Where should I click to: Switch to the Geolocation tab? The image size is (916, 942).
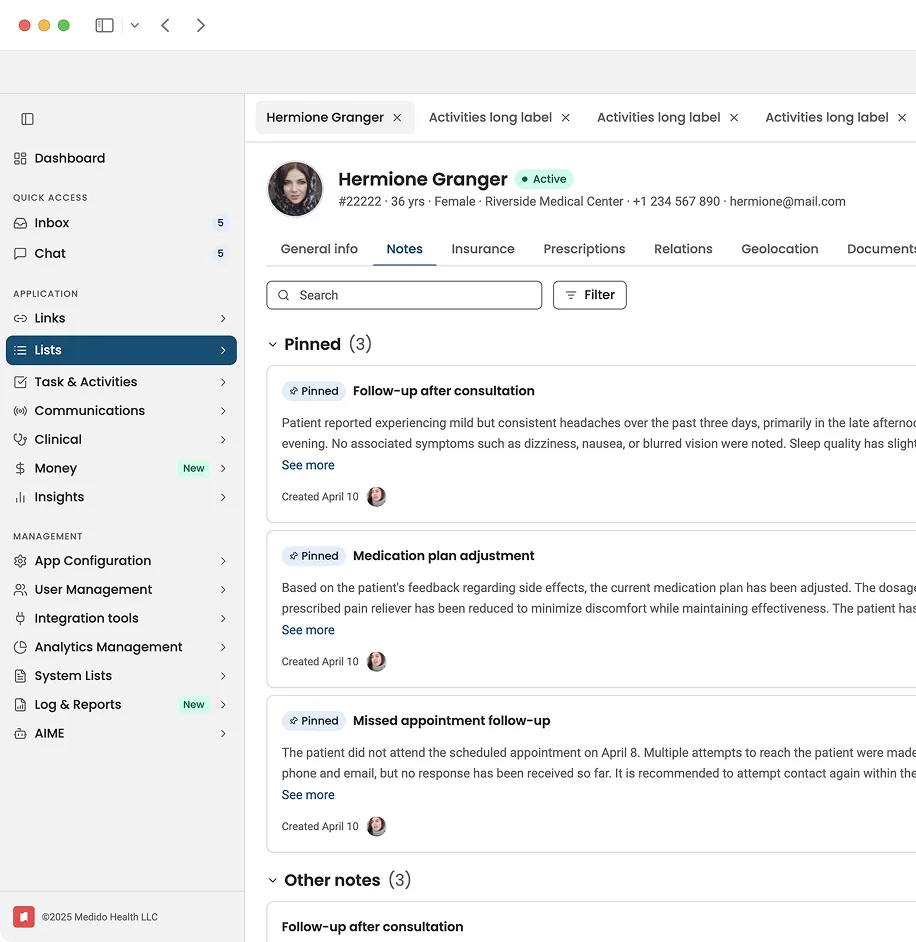780,249
